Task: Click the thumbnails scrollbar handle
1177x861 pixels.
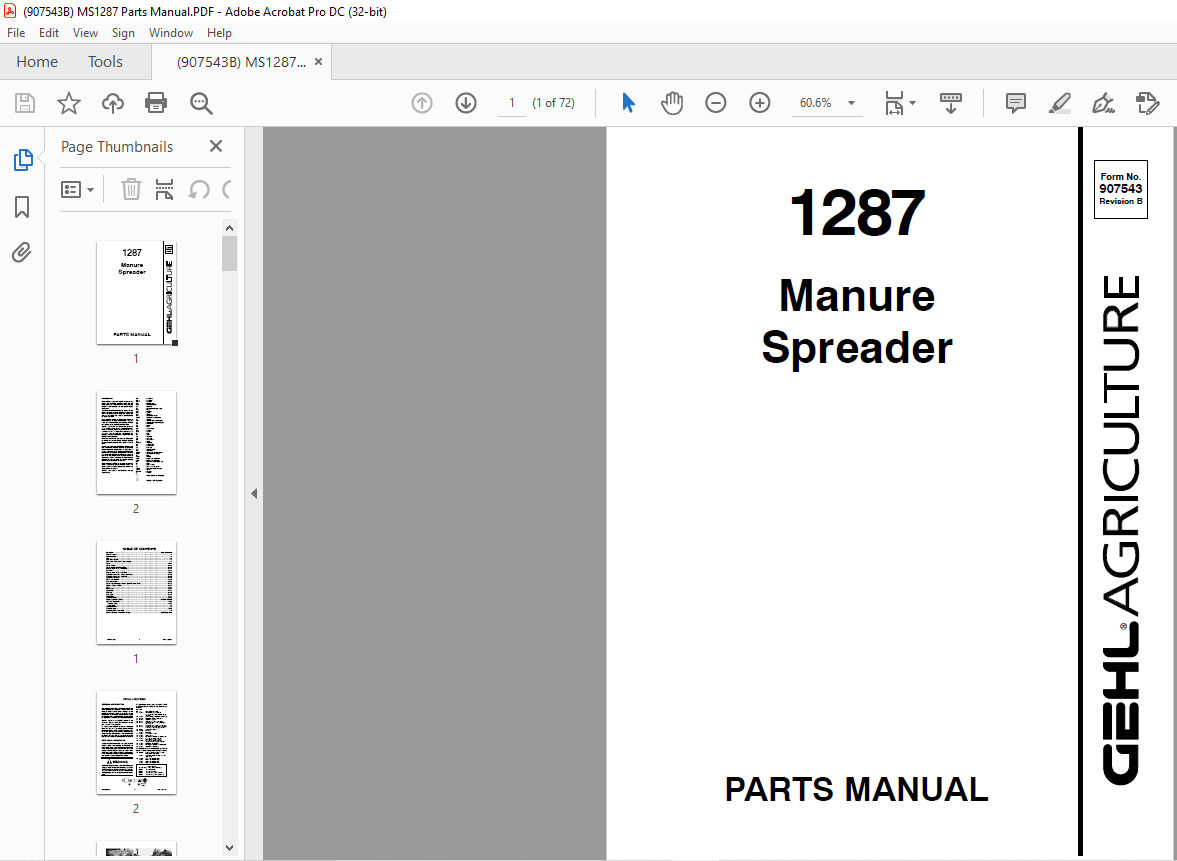Action: (x=230, y=253)
